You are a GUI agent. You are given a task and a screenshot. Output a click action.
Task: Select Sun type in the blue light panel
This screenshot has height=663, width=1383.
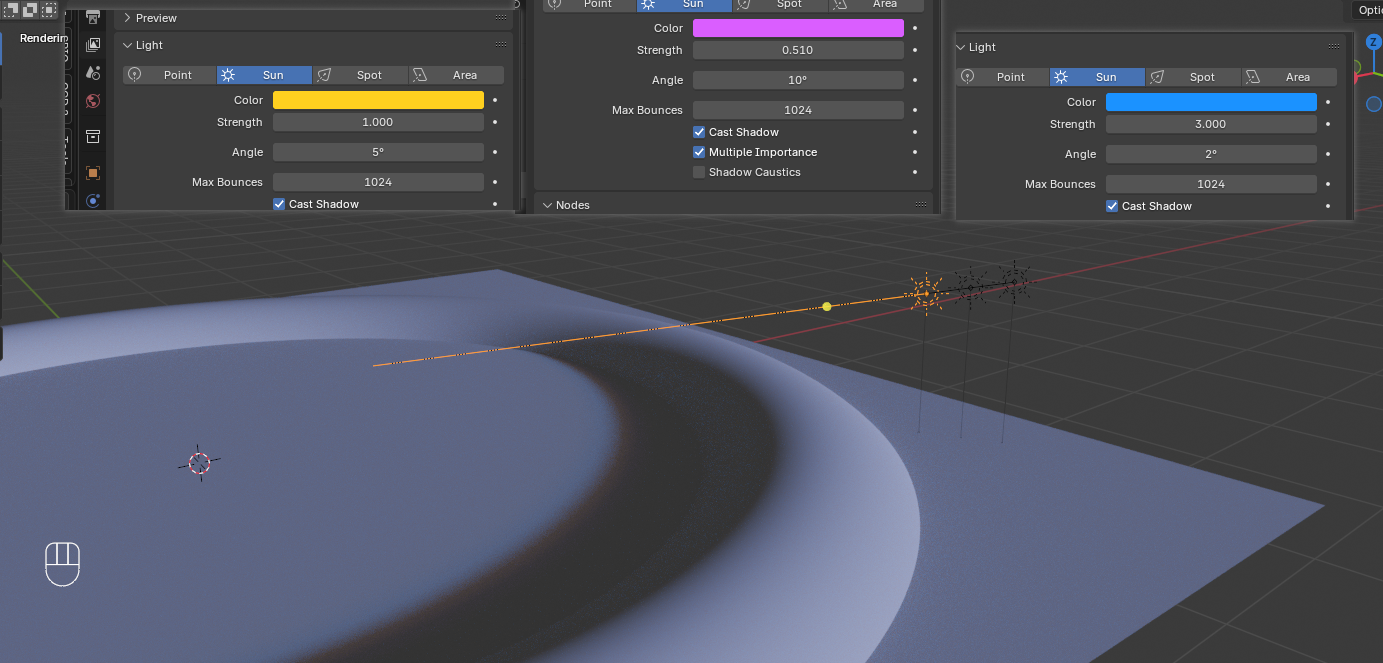click(x=1097, y=77)
